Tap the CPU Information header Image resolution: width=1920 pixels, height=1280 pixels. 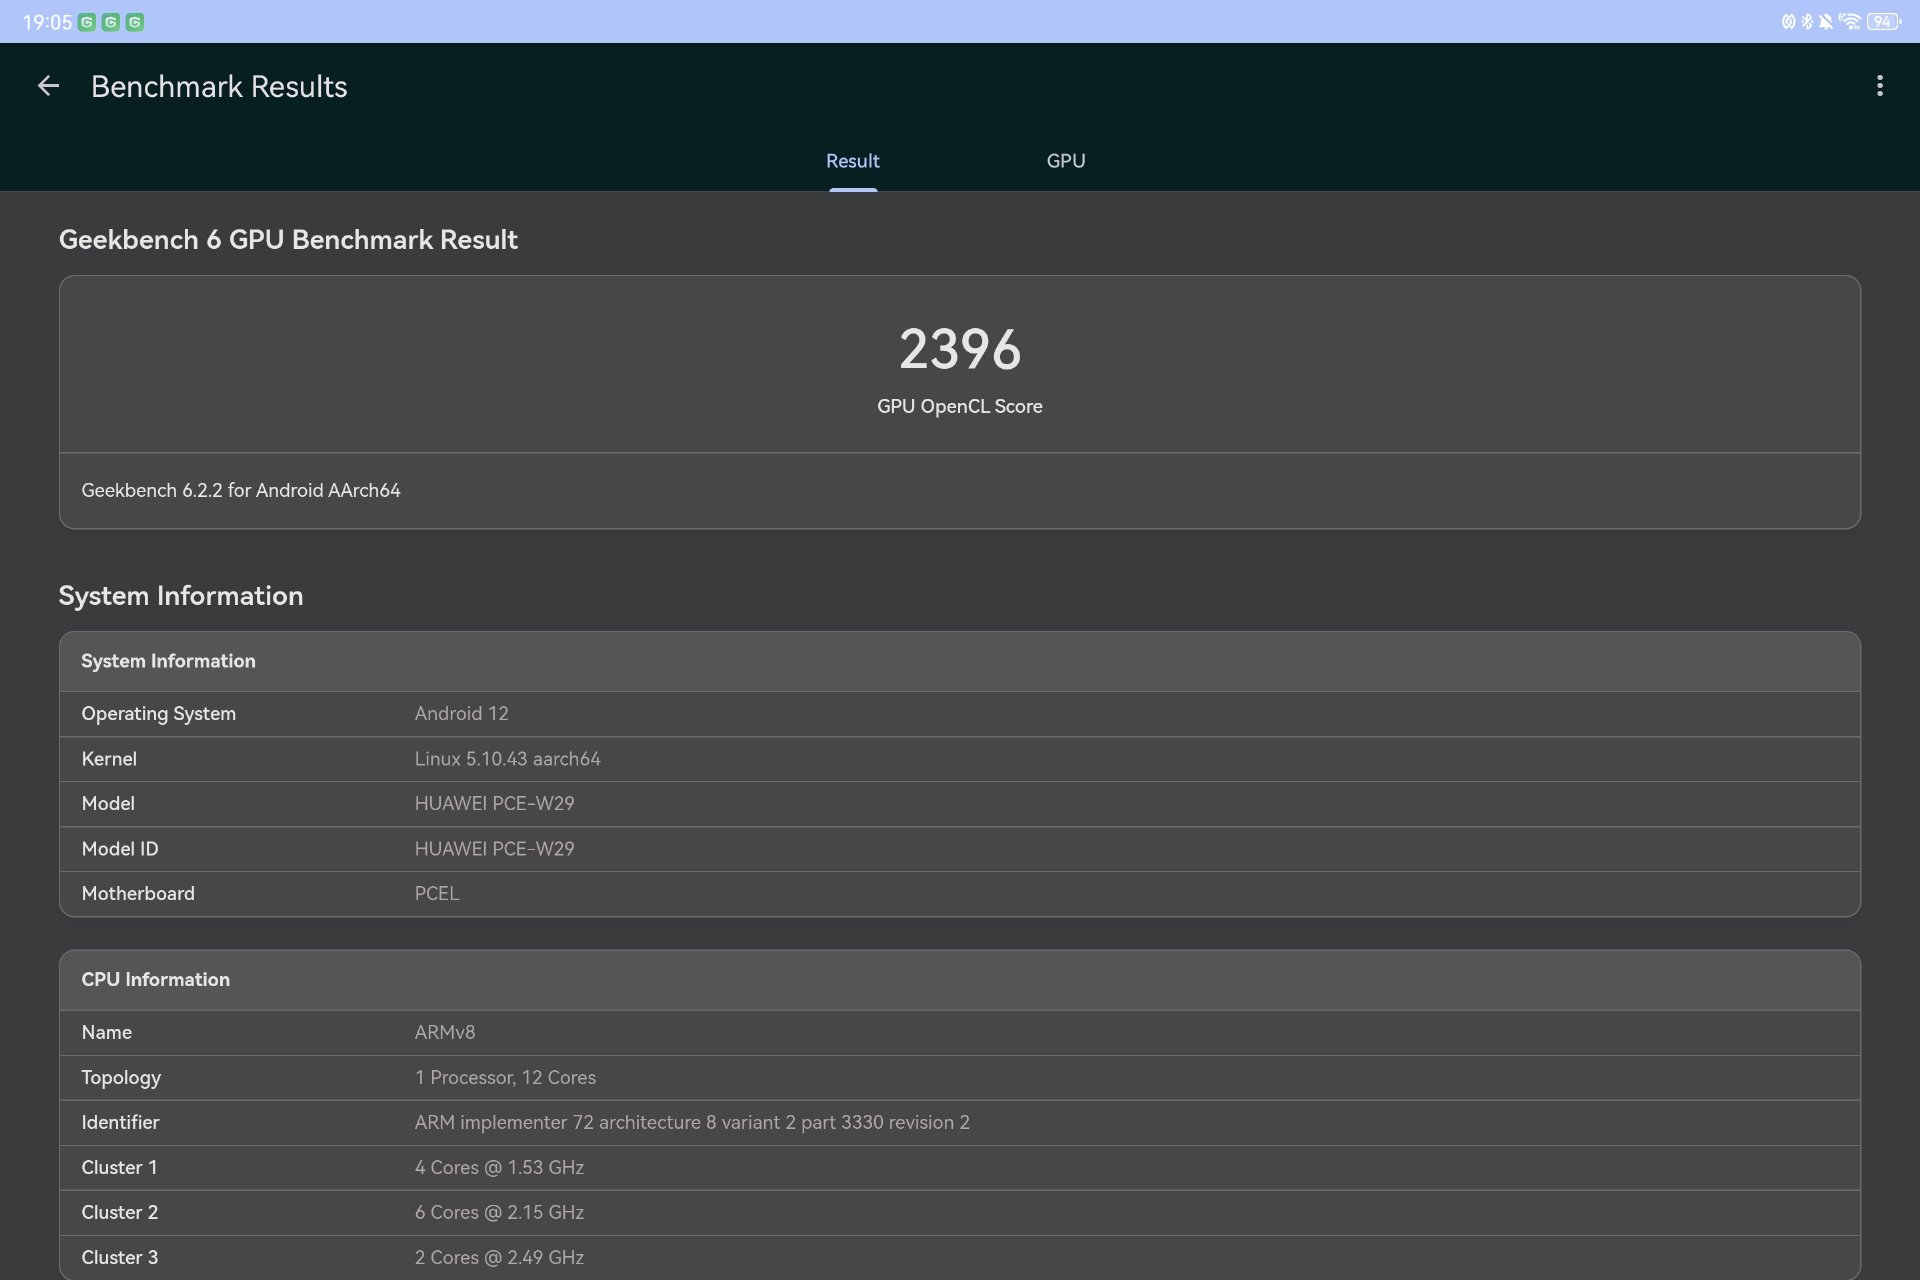point(156,980)
